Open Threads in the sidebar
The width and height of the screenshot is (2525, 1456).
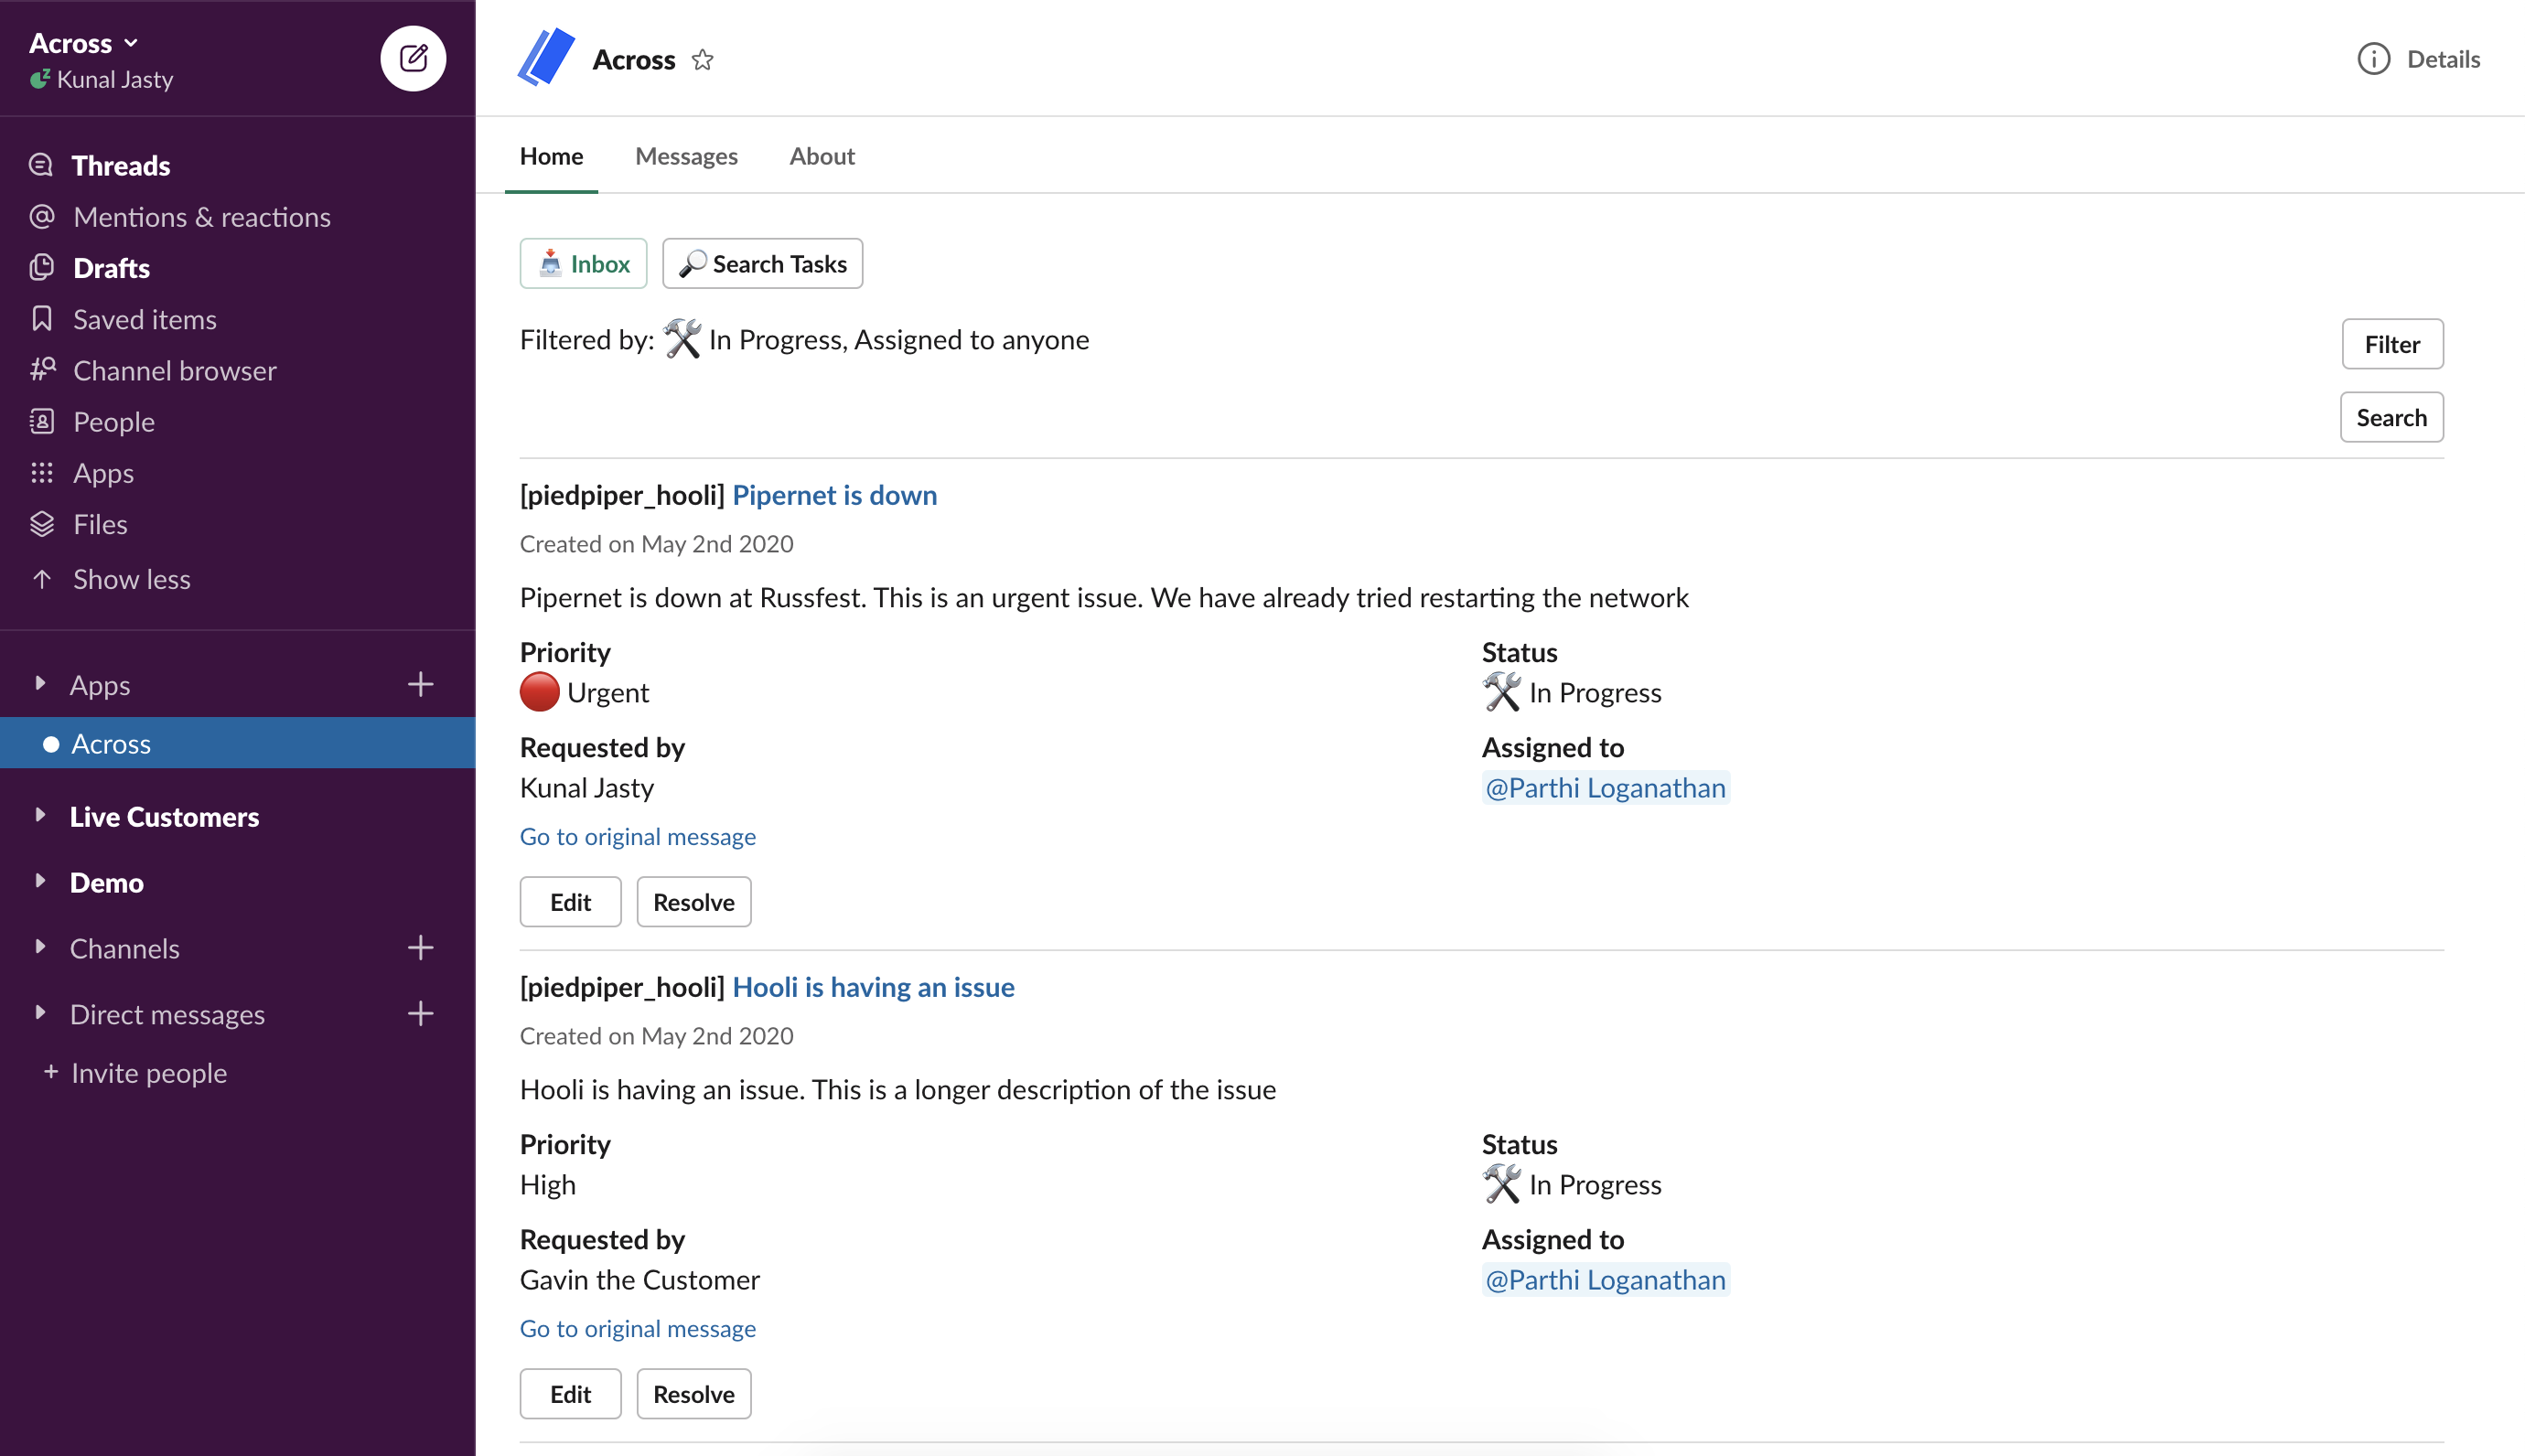click(120, 165)
